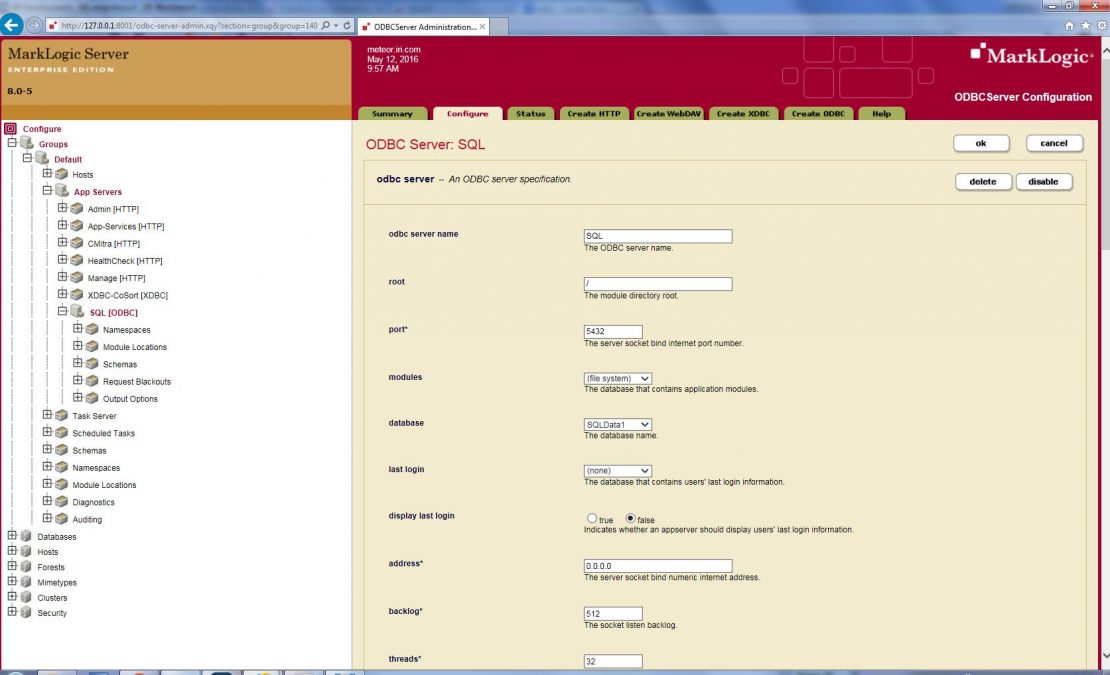Viewport: 1110px width, 675px height.
Task: Click the ok button
Action: [981, 143]
